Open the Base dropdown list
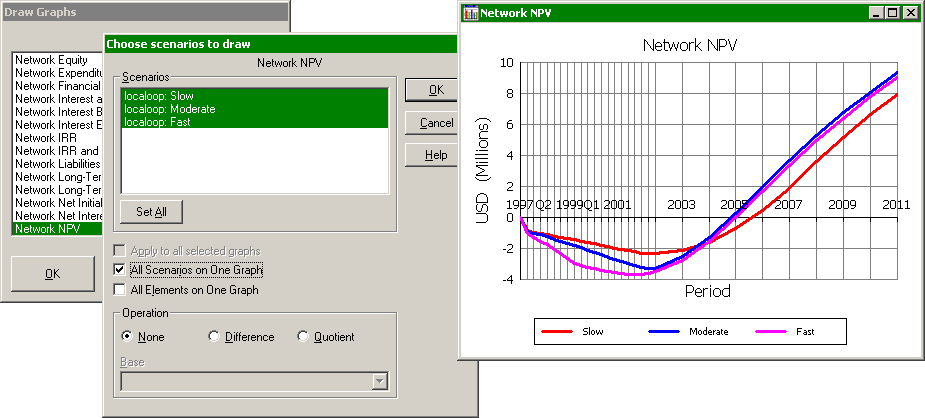 (x=379, y=380)
